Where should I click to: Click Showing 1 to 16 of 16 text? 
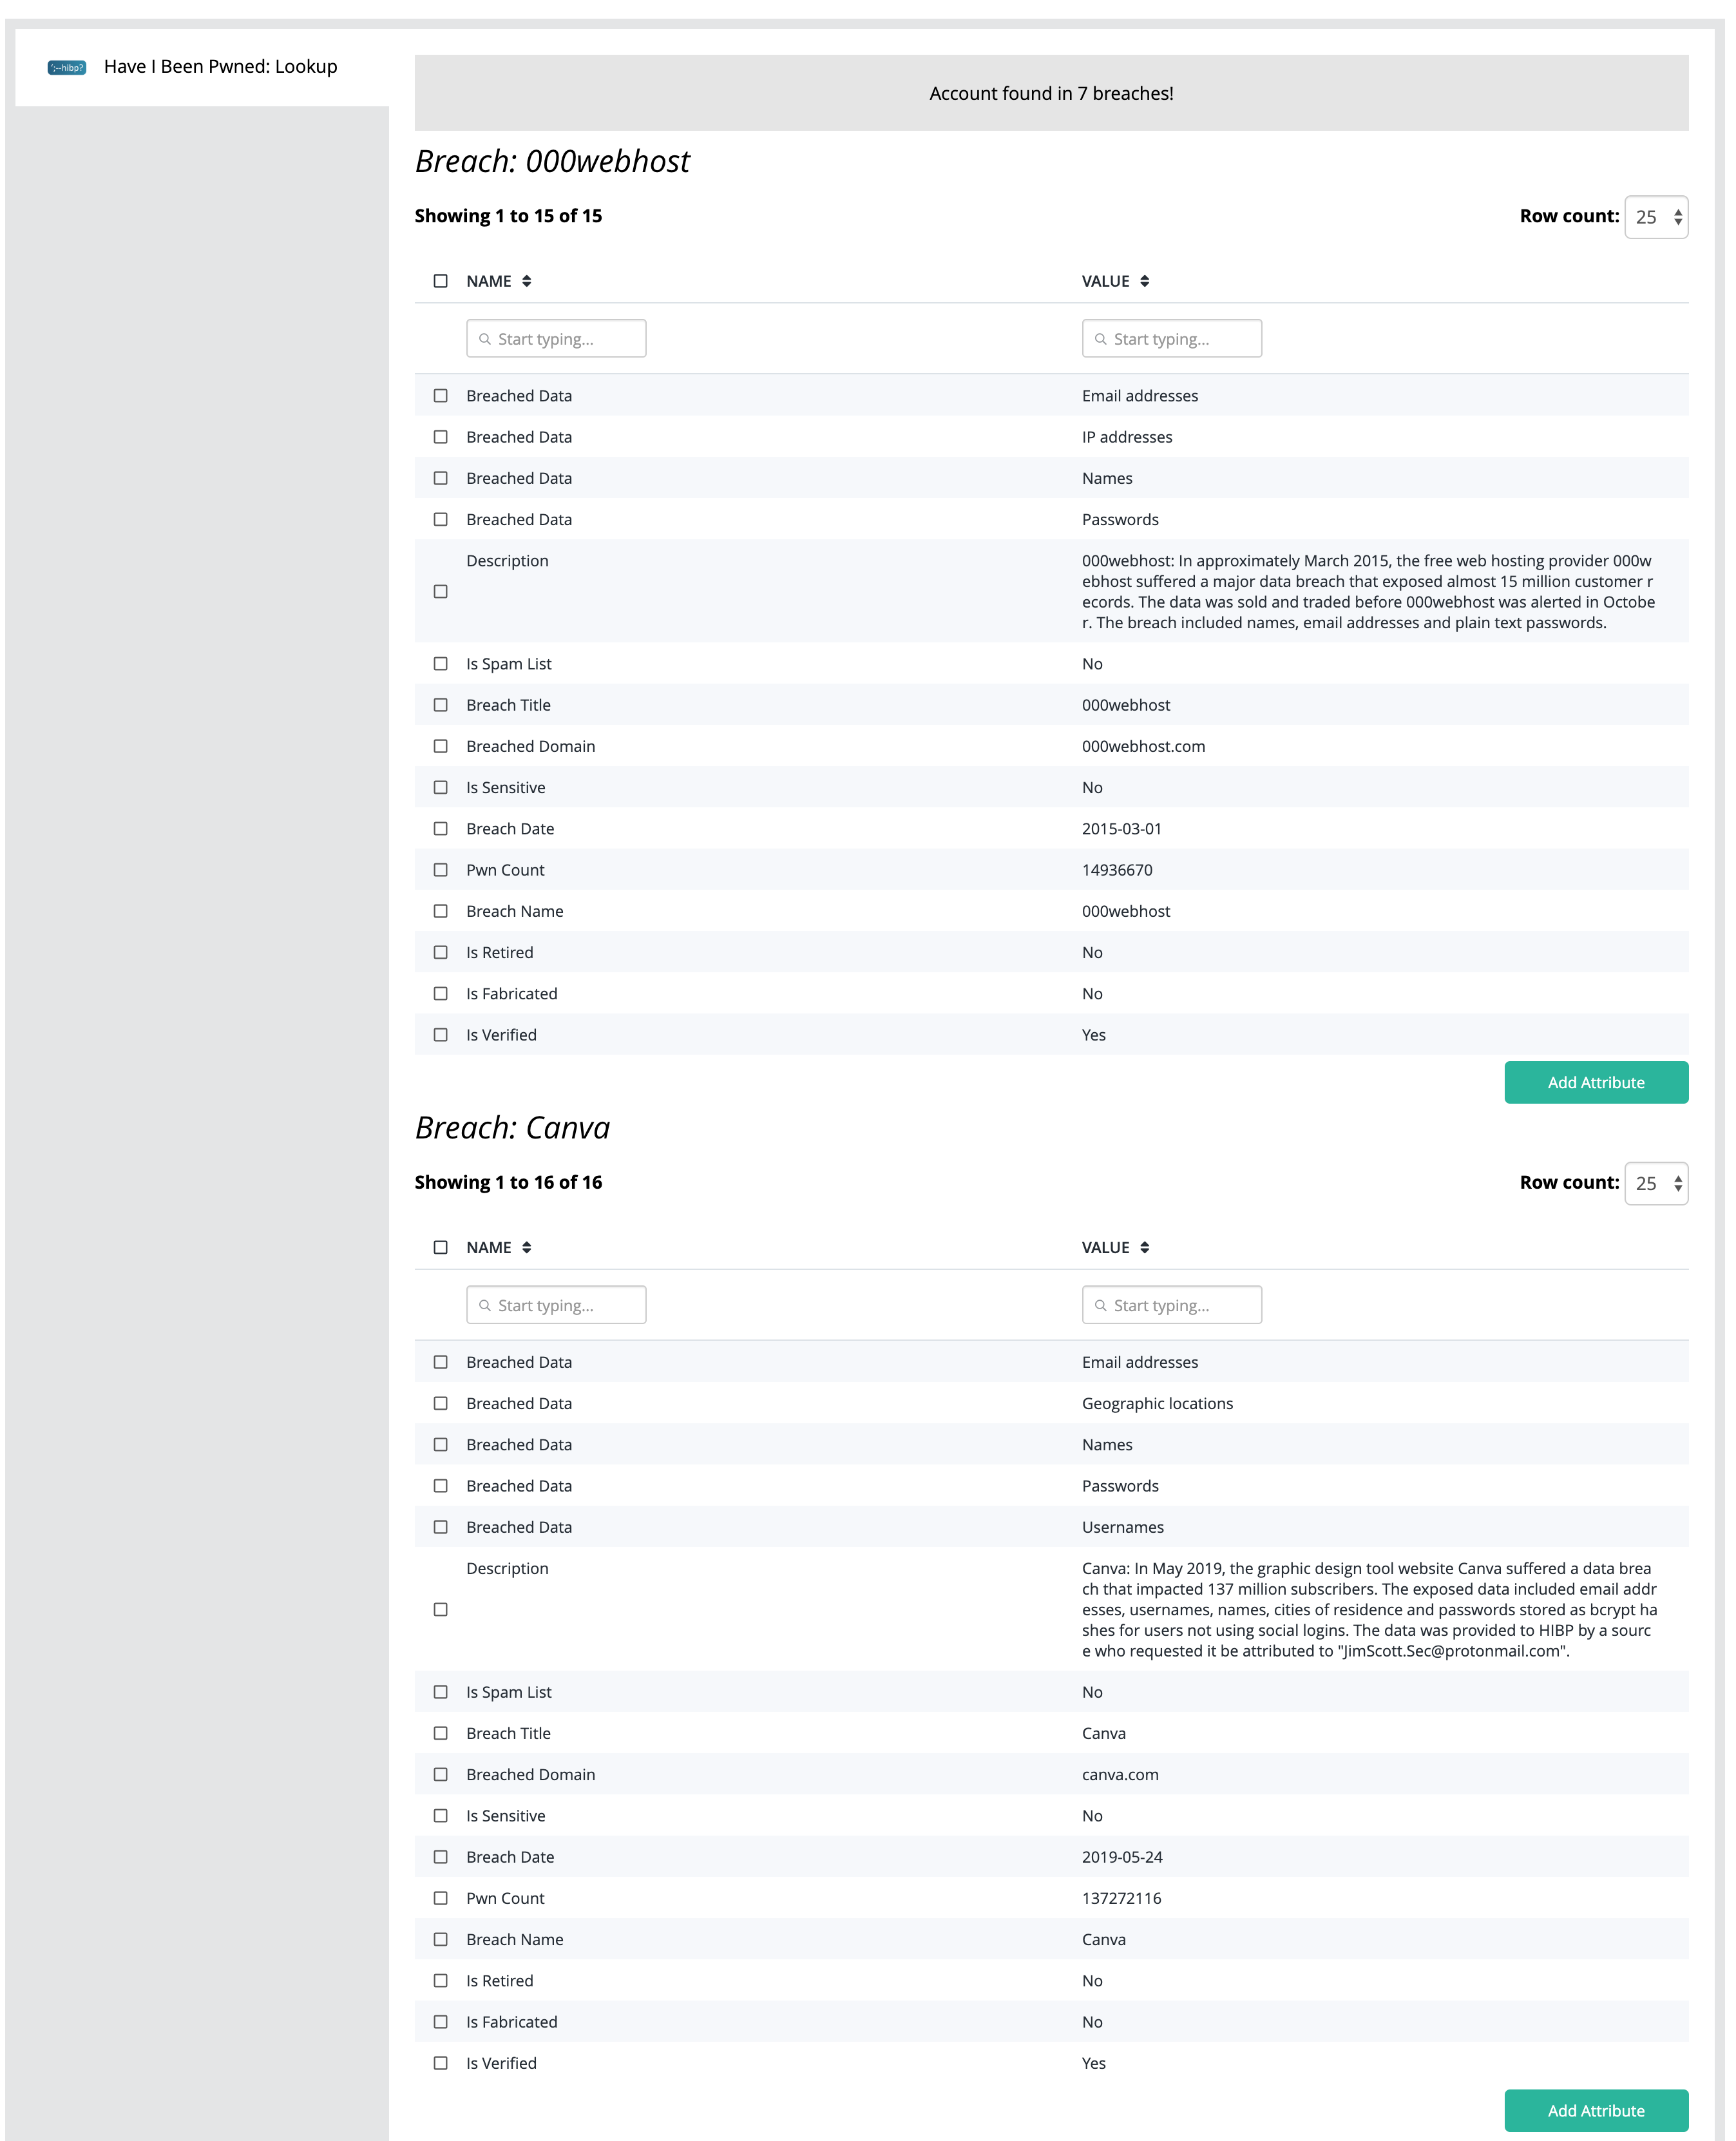508,1182
